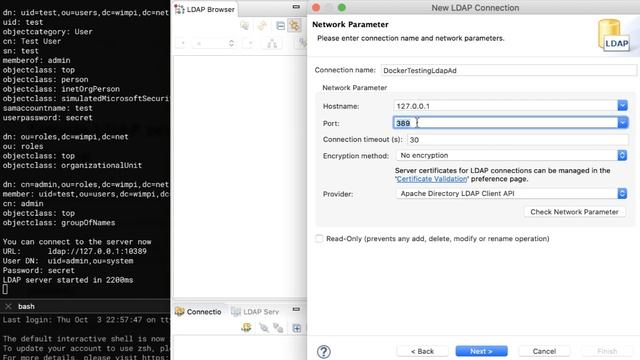Click the Cancel button
The width and height of the screenshot is (640, 360).
click(x=544, y=351)
